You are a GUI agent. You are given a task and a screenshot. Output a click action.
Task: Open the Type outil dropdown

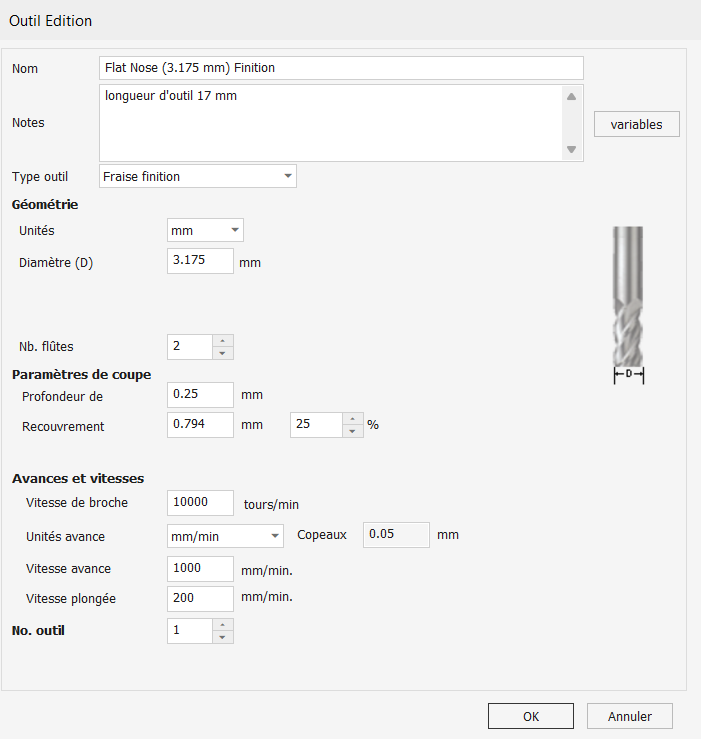tap(198, 176)
